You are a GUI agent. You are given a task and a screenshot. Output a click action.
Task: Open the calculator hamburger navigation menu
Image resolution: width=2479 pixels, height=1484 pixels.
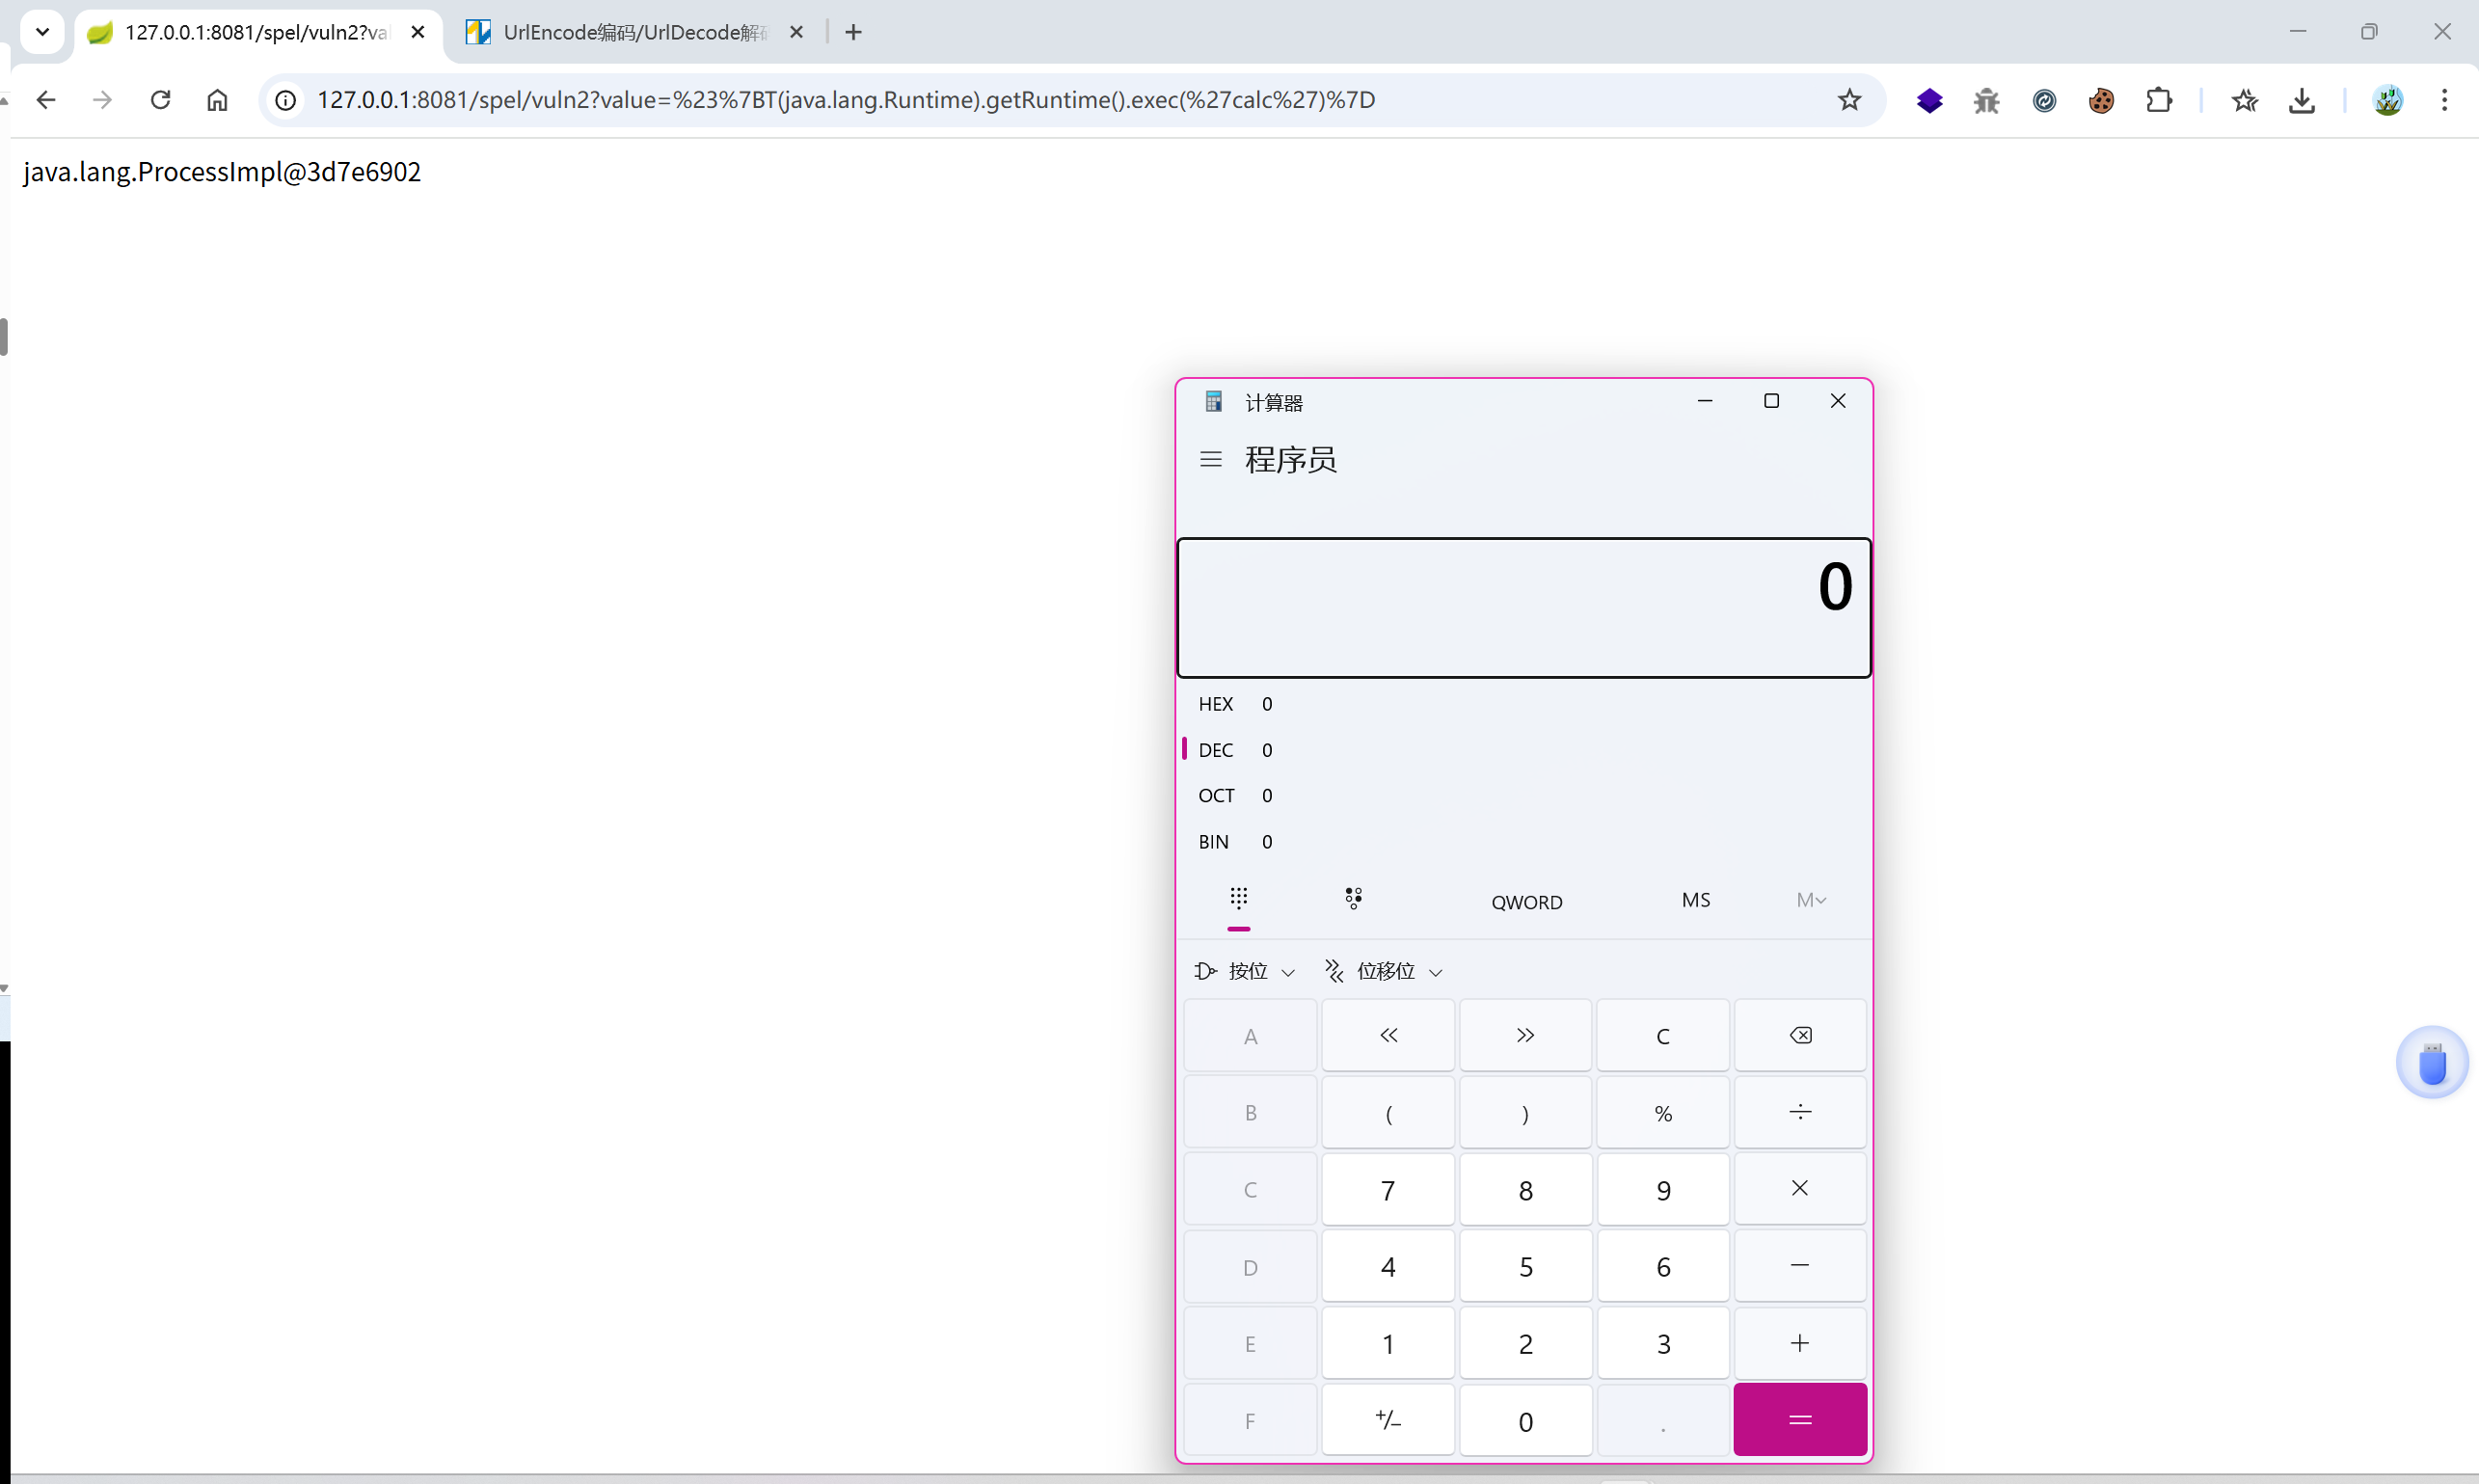coord(1210,460)
